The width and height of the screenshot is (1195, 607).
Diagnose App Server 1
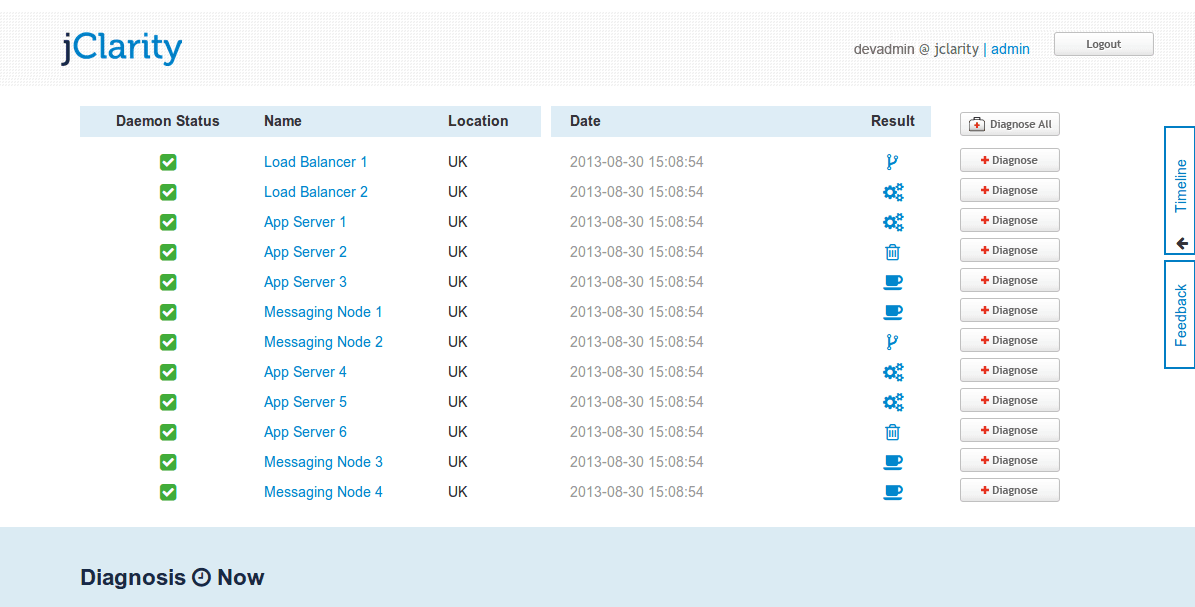pos(1010,220)
